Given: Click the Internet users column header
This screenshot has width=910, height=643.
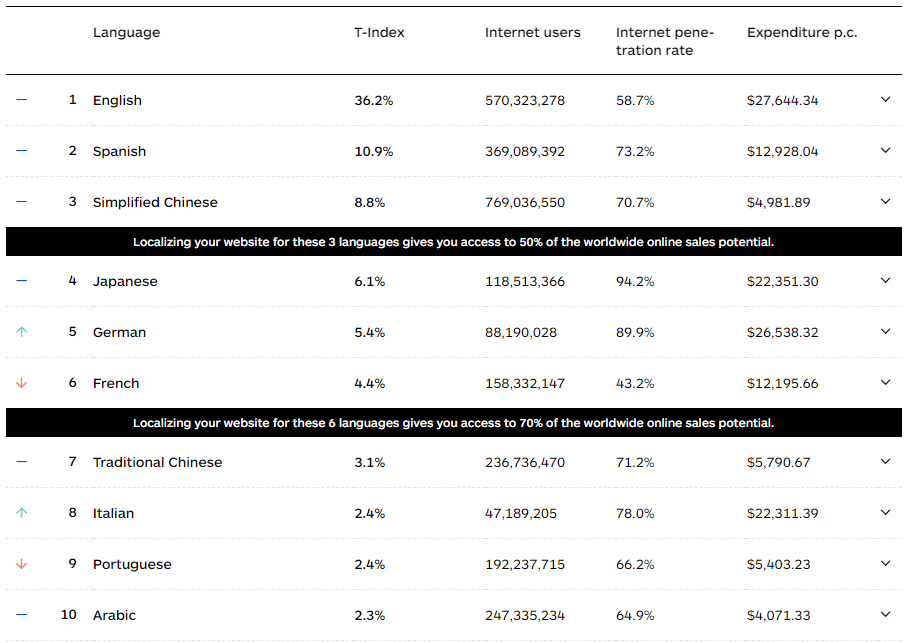Looking at the screenshot, I should click(532, 33).
